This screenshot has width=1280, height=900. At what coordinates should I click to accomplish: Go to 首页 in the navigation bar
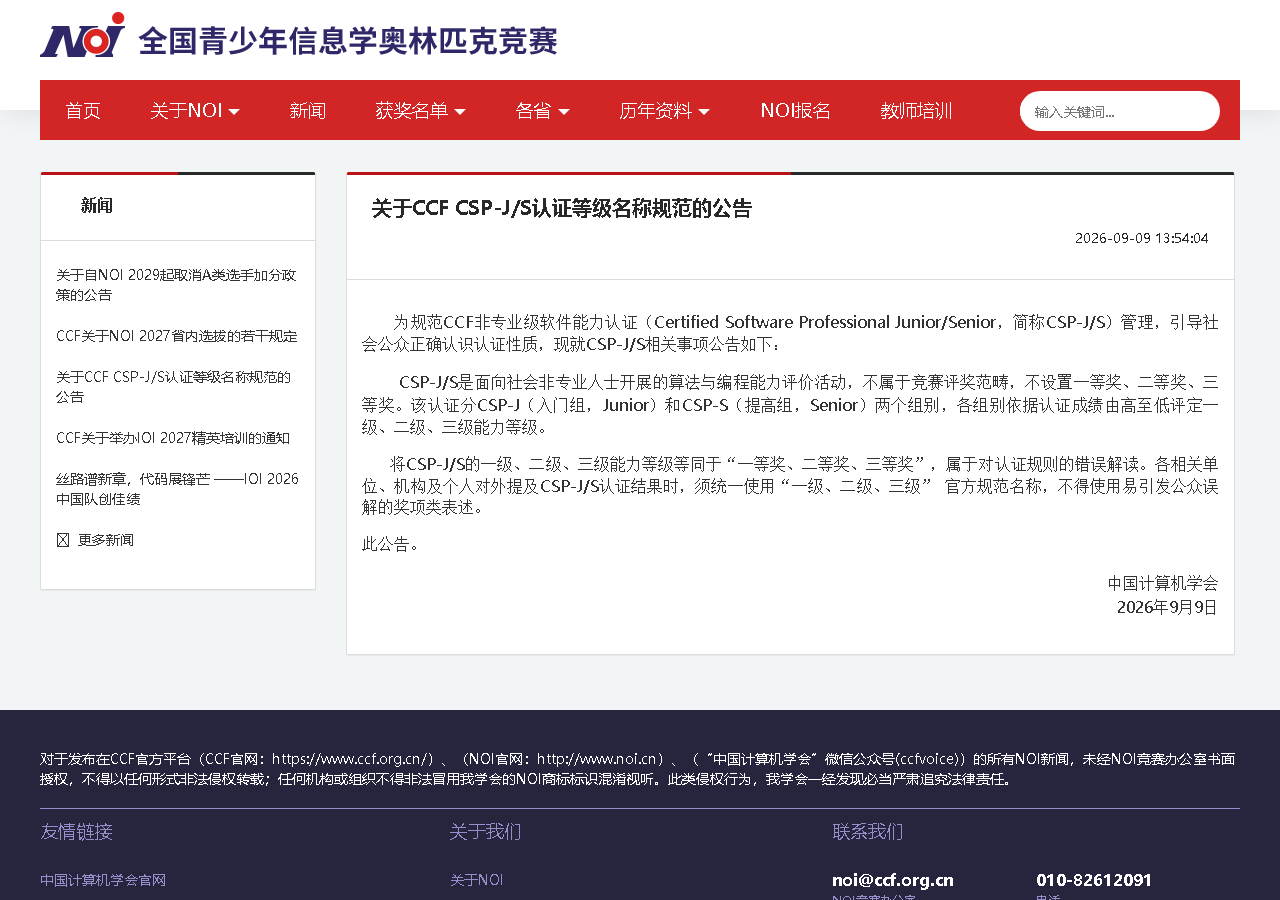tap(83, 111)
